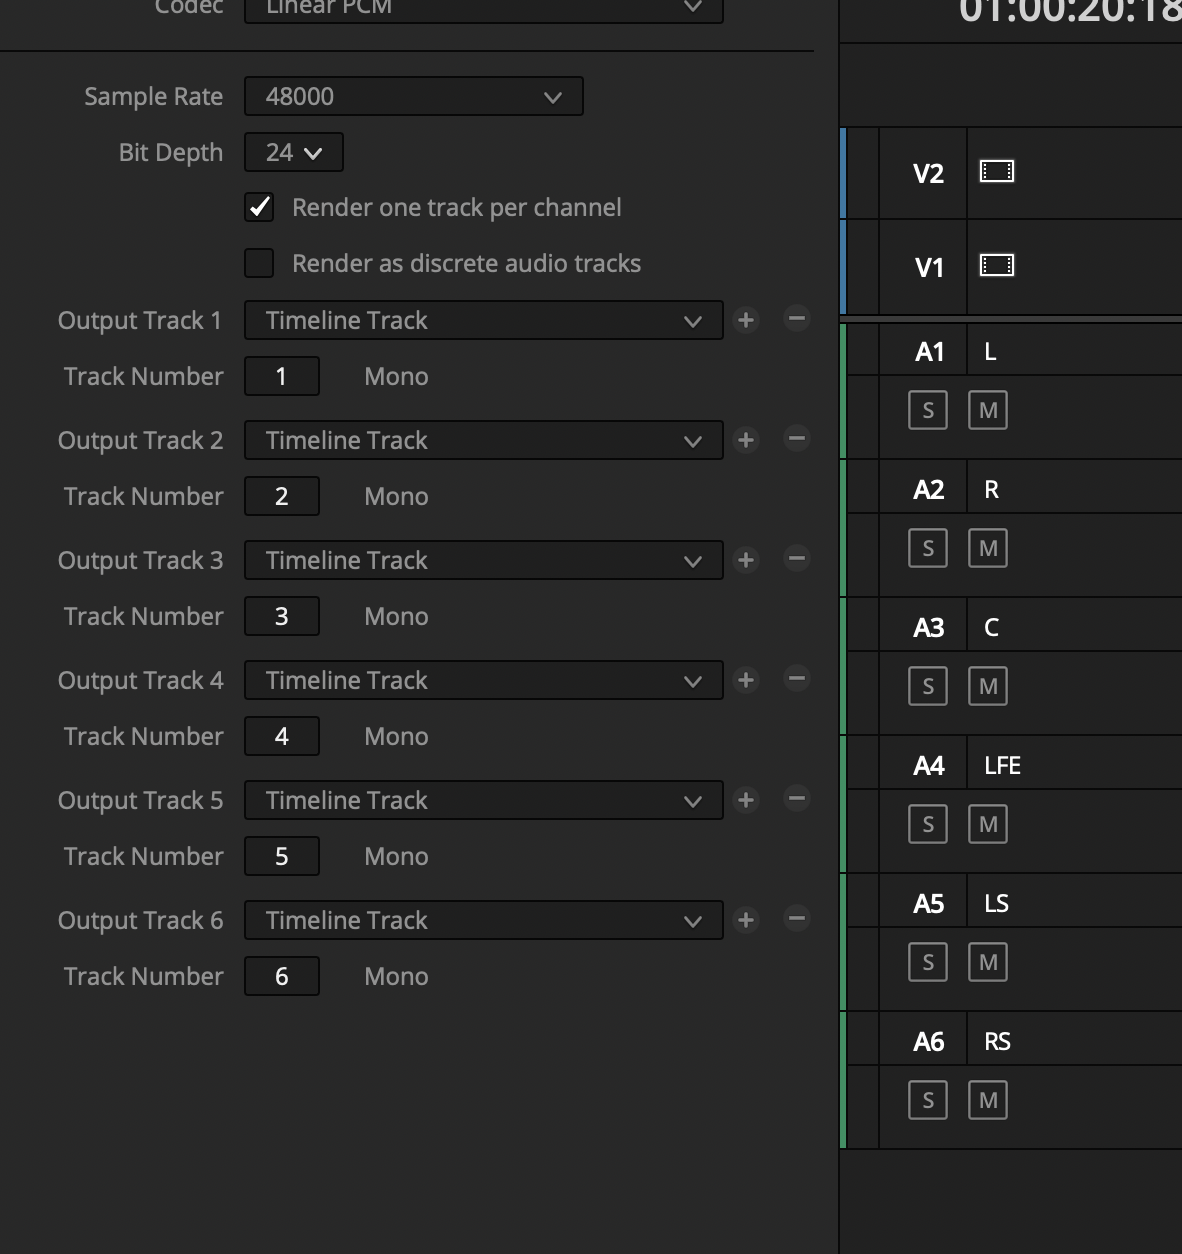Enable Render one track per channel checkbox
Image resolution: width=1182 pixels, height=1254 pixels.
pyautogui.click(x=259, y=207)
